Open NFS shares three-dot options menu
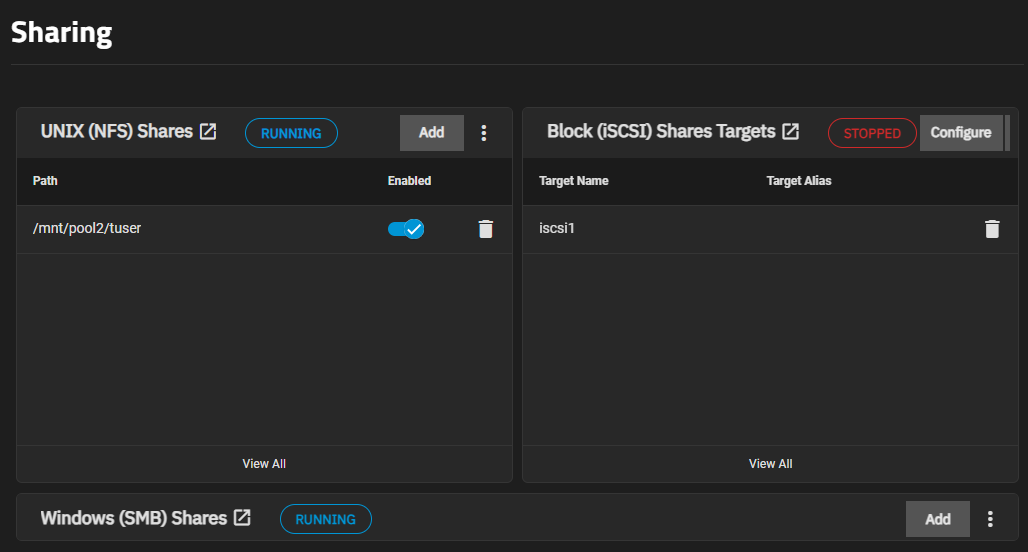 [484, 133]
